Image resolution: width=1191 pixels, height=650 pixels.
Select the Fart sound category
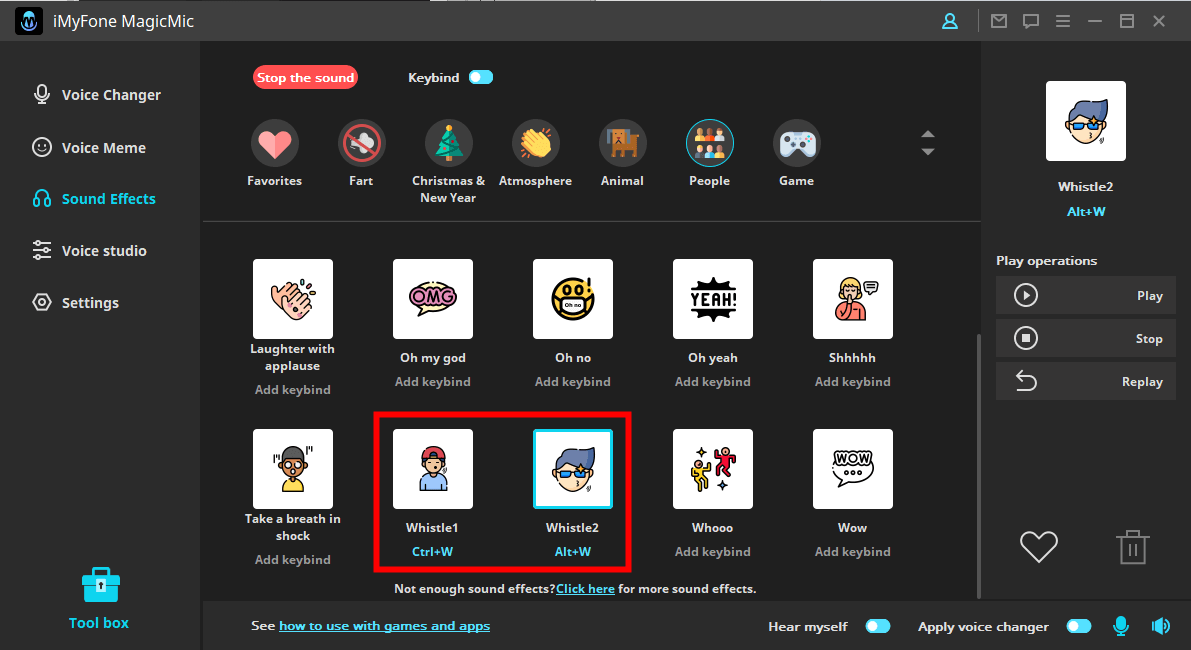click(x=362, y=144)
